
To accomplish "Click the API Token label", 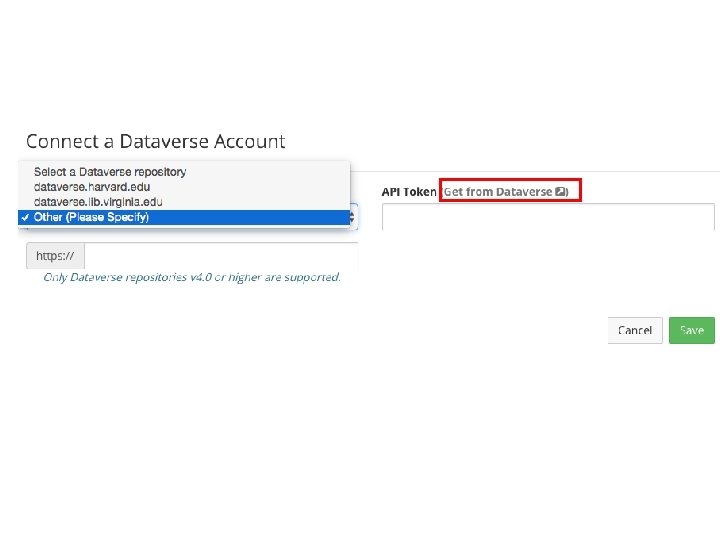I will [x=409, y=191].
